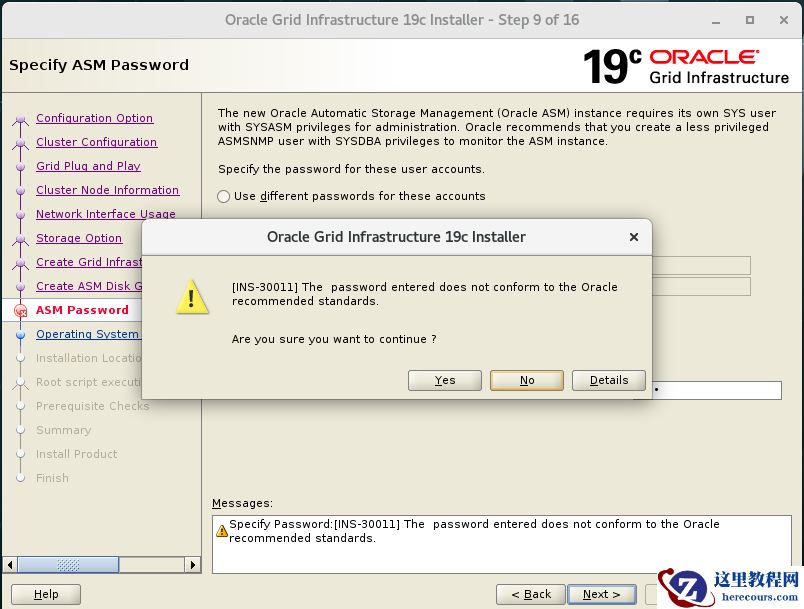
Task: Click the red ASM Password step icon
Action: coord(21,310)
